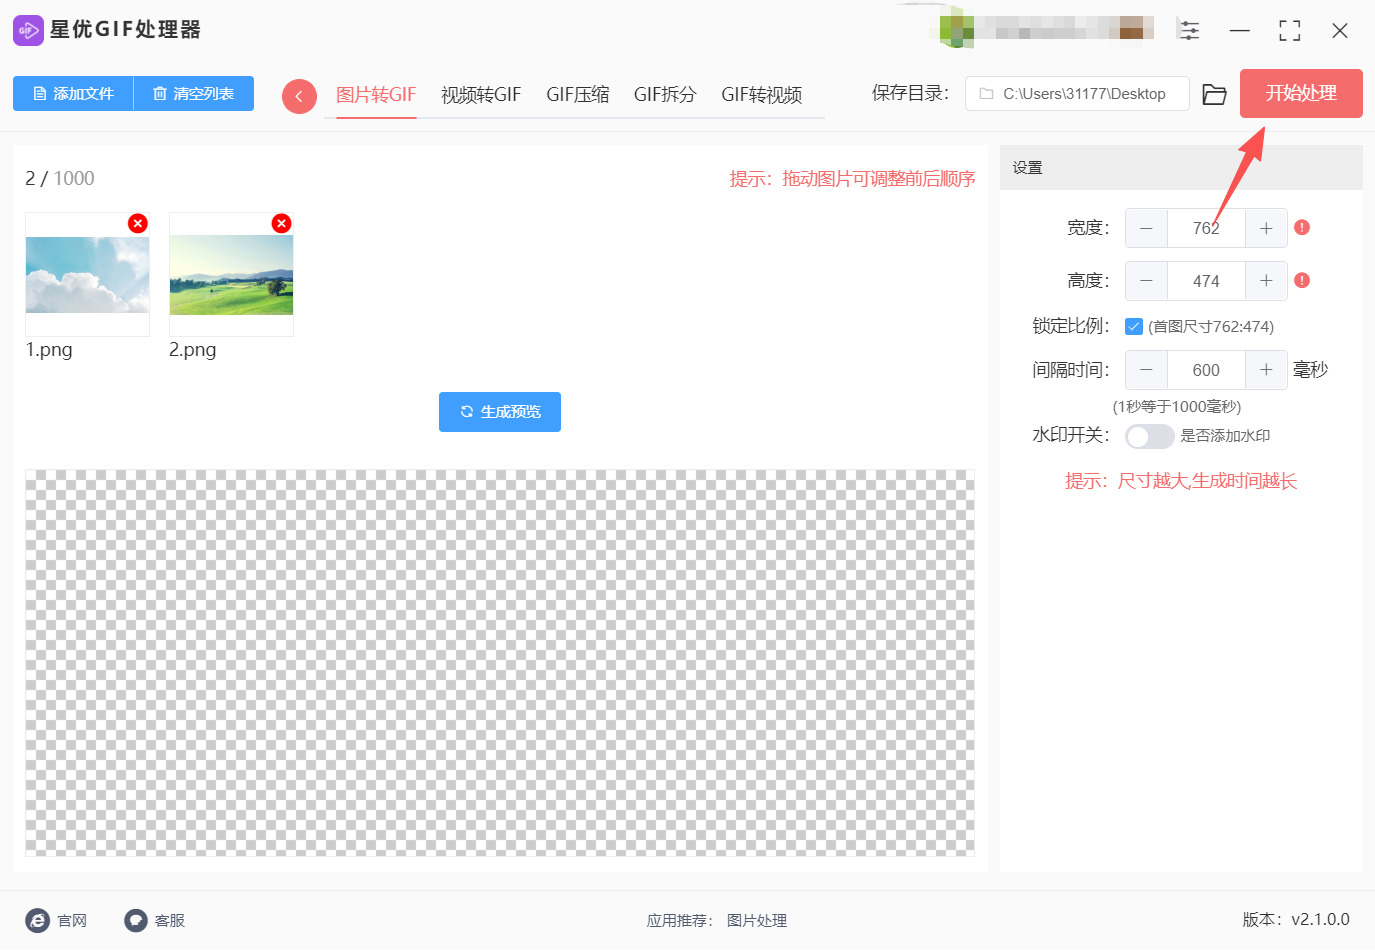点击保存目录路径输入框
The width and height of the screenshot is (1375, 950).
(1077, 93)
